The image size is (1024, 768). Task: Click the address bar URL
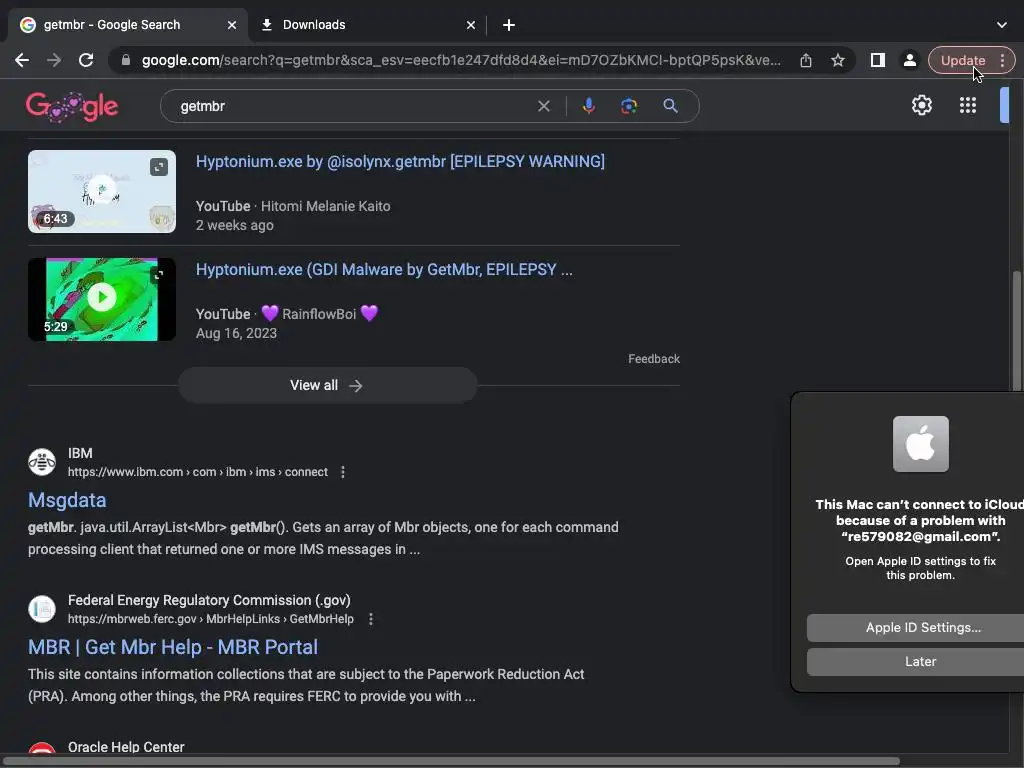(x=461, y=60)
